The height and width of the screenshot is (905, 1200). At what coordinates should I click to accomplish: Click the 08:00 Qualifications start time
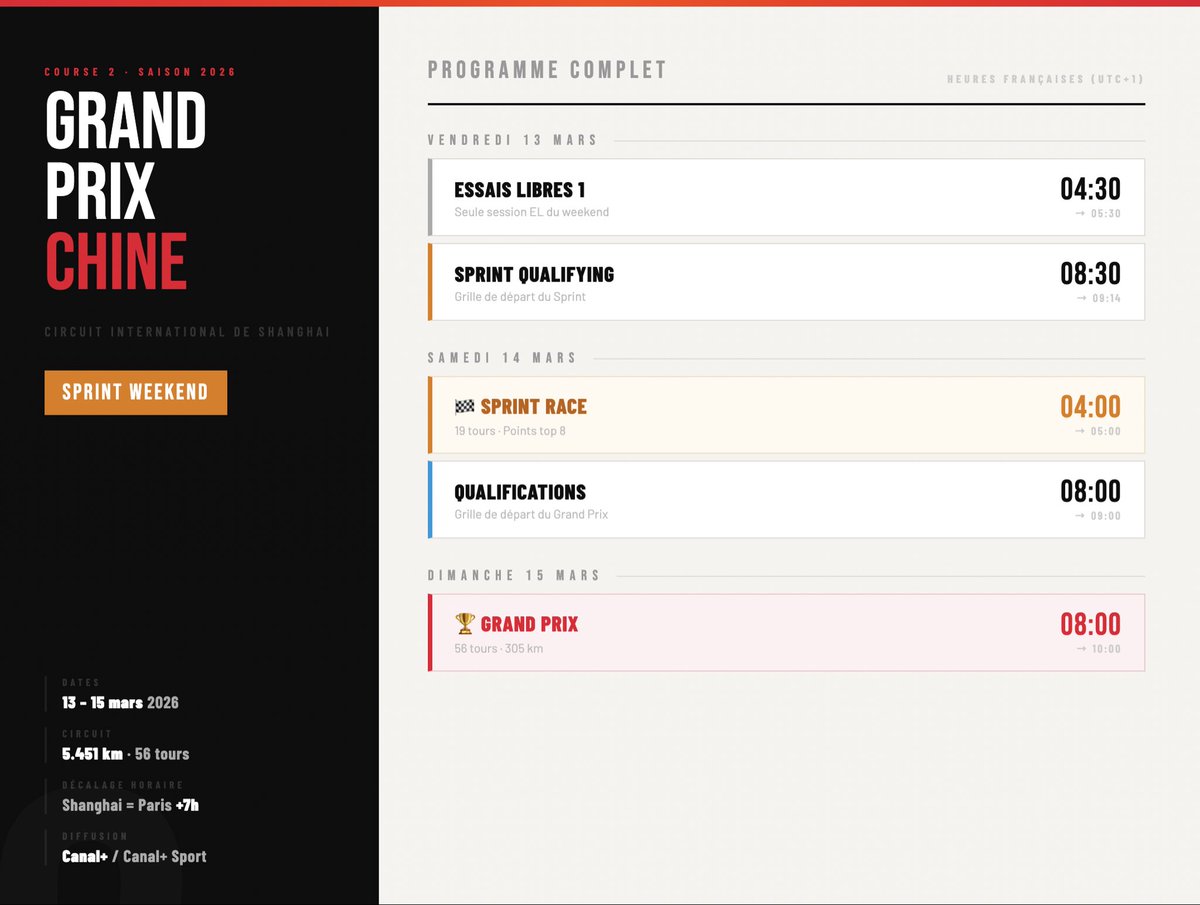tap(1090, 491)
